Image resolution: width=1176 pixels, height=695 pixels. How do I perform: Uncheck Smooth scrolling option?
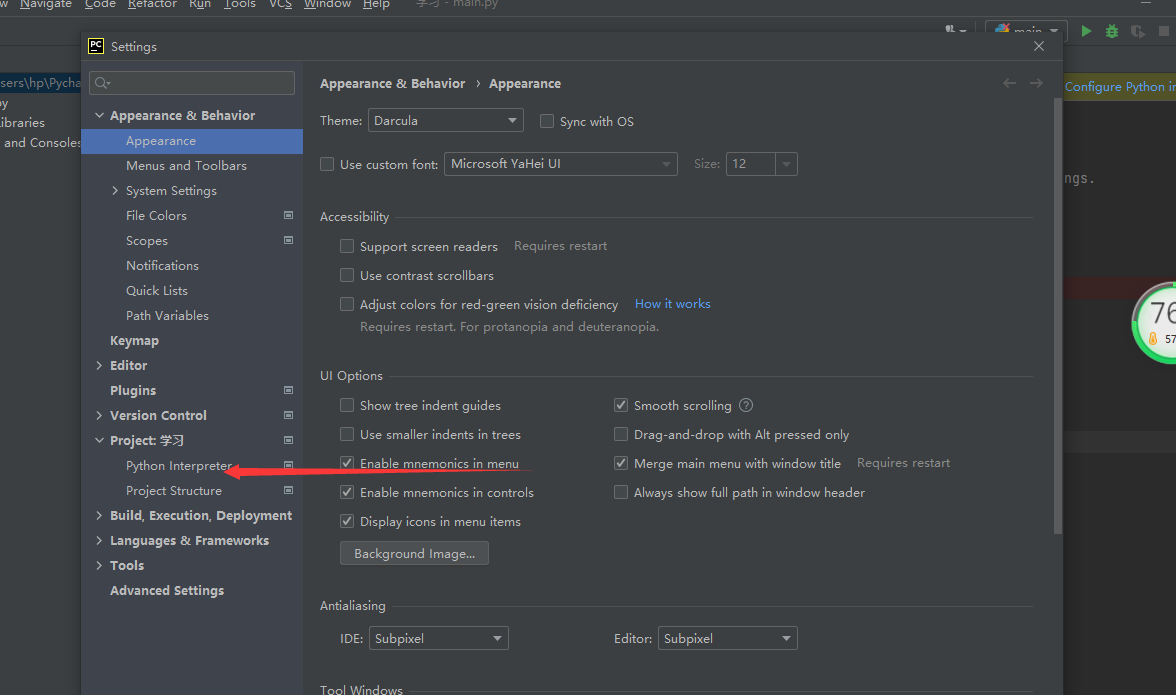pos(621,405)
